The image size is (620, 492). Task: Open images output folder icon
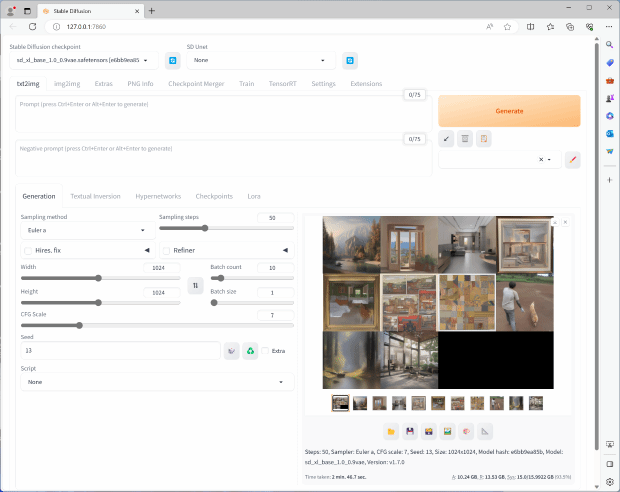[x=391, y=431]
